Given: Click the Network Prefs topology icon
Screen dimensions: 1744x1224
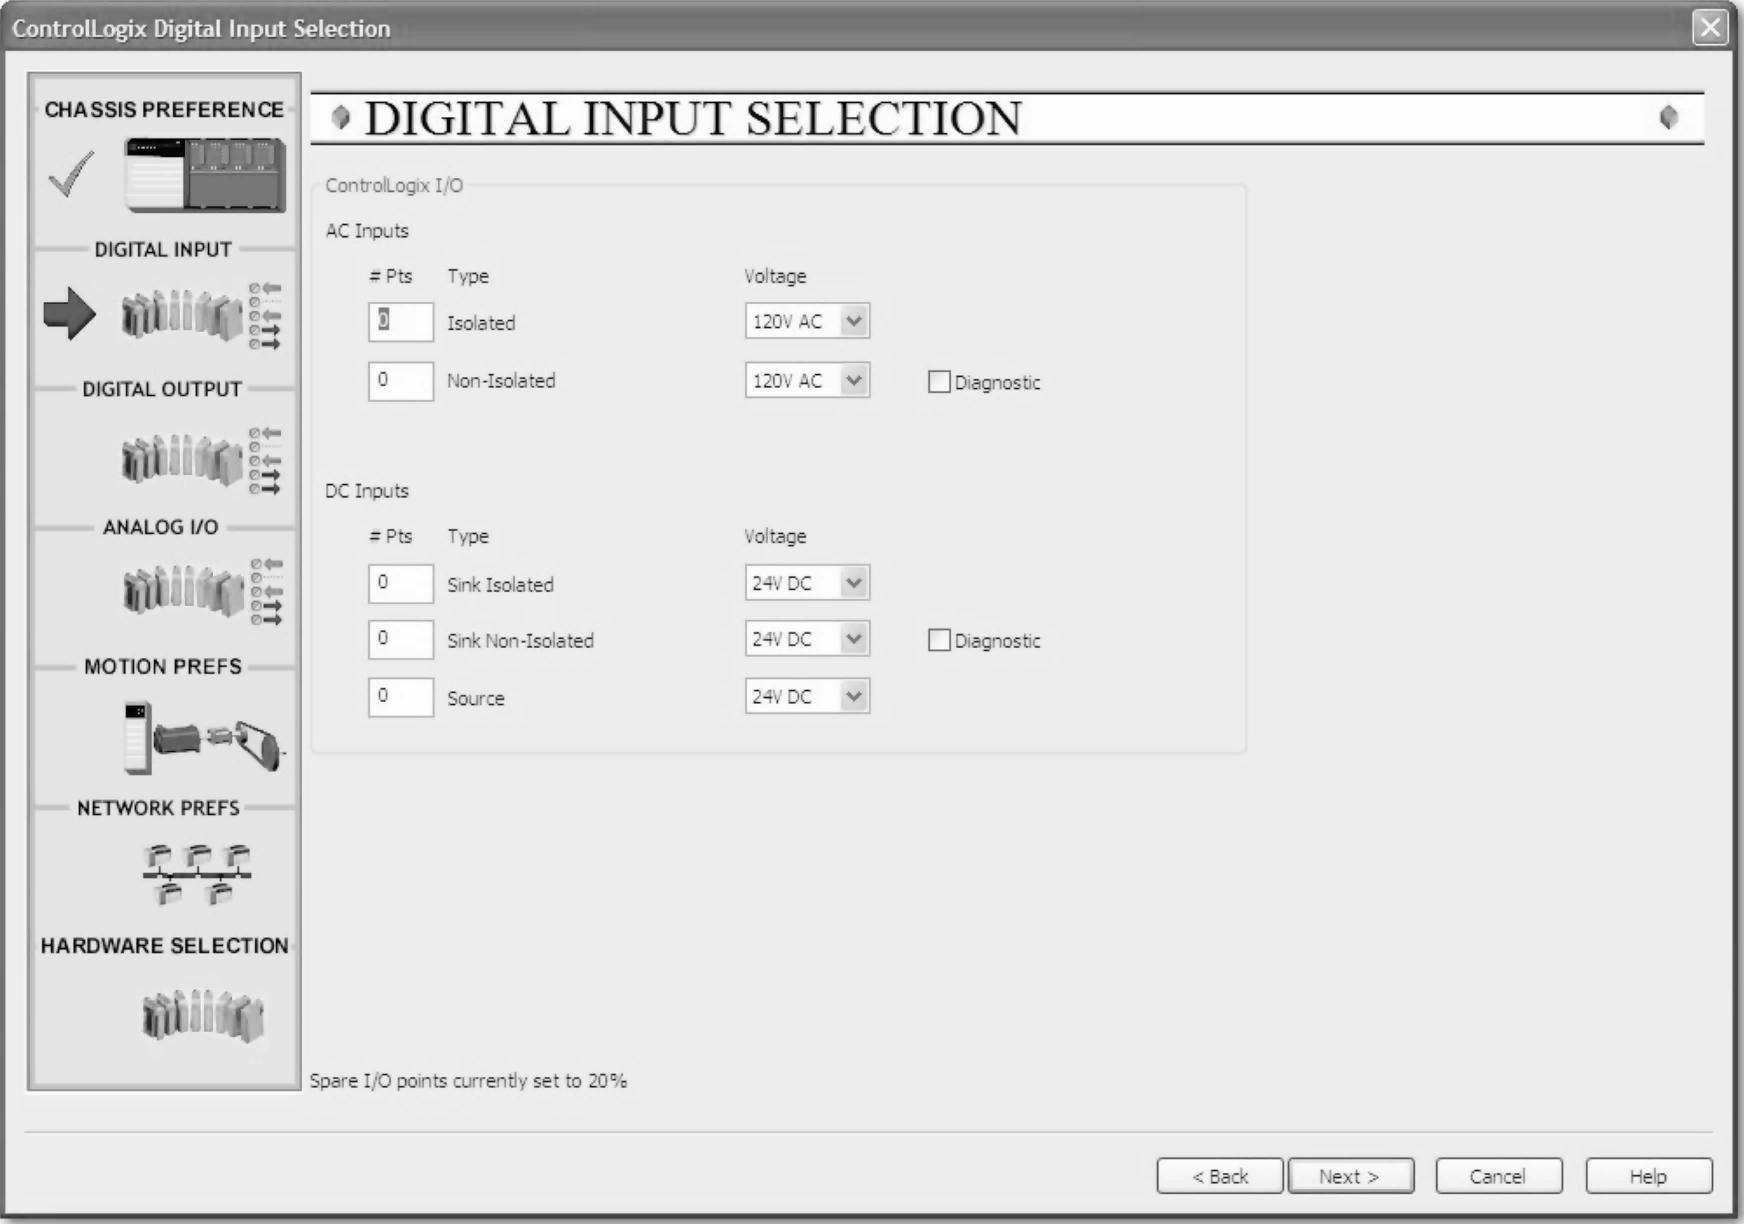Looking at the screenshot, I should pyautogui.click(x=196, y=874).
